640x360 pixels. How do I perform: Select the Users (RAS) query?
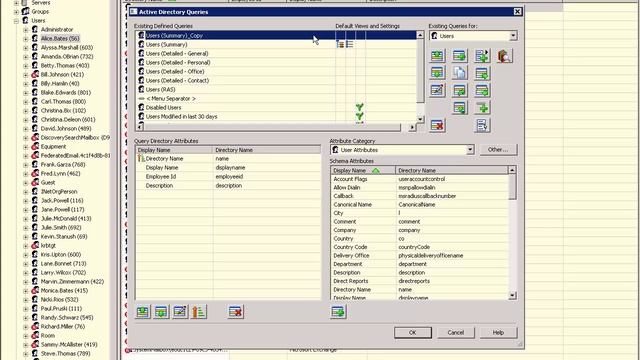[x=276, y=89]
